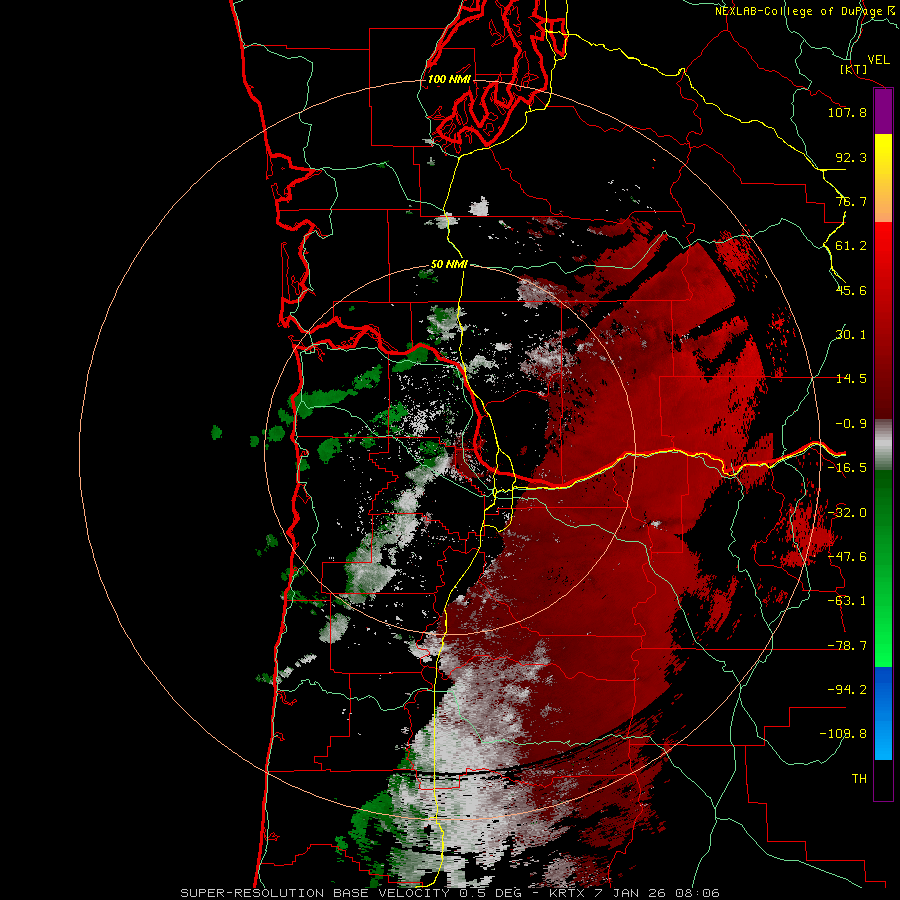The image size is (900, 900).
Task: Click the green segment of the color bar
Action: [883, 568]
